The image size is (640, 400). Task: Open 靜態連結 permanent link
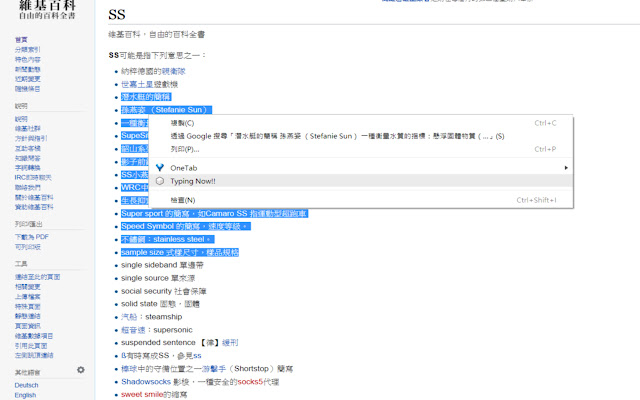pyautogui.click(x=27, y=316)
